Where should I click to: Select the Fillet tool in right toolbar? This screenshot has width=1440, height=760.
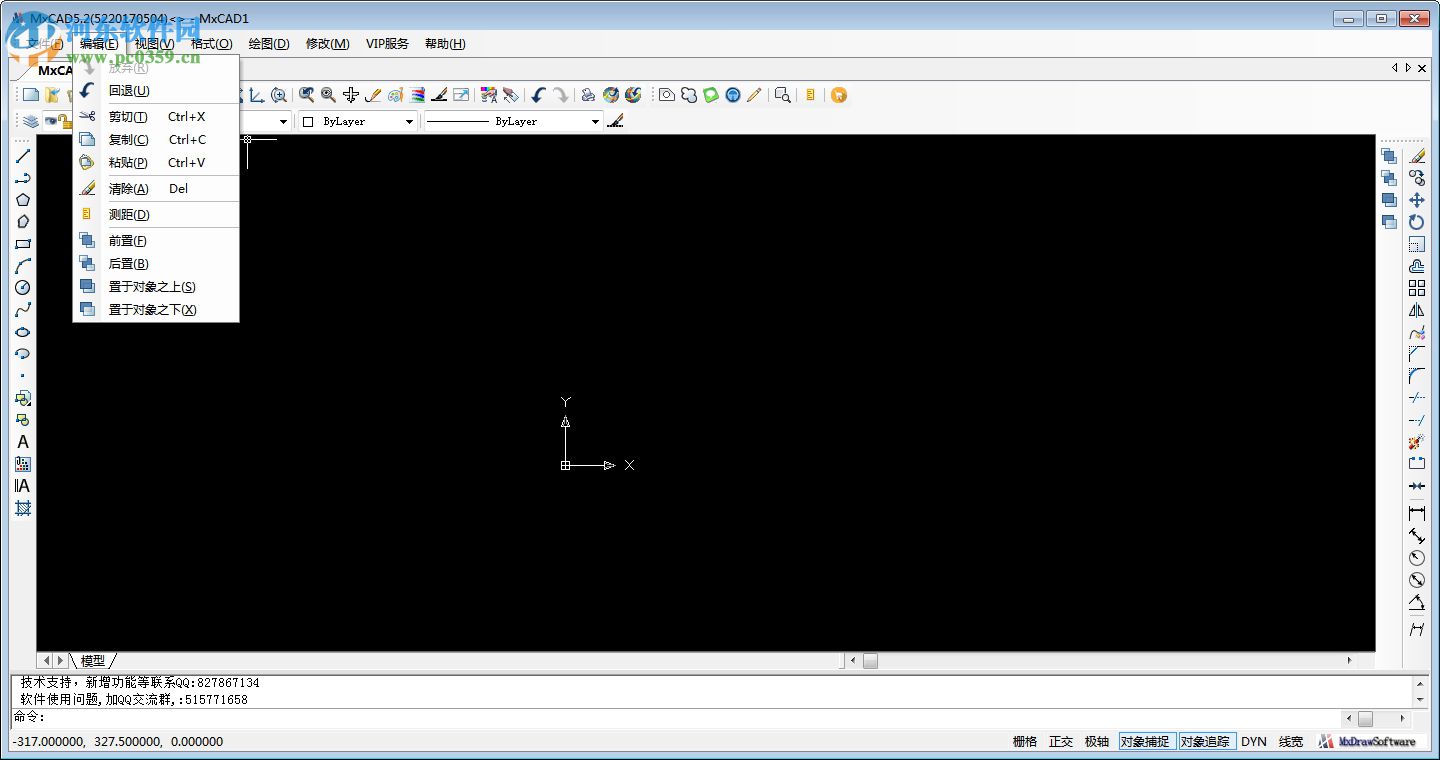pyautogui.click(x=1417, y=376)
